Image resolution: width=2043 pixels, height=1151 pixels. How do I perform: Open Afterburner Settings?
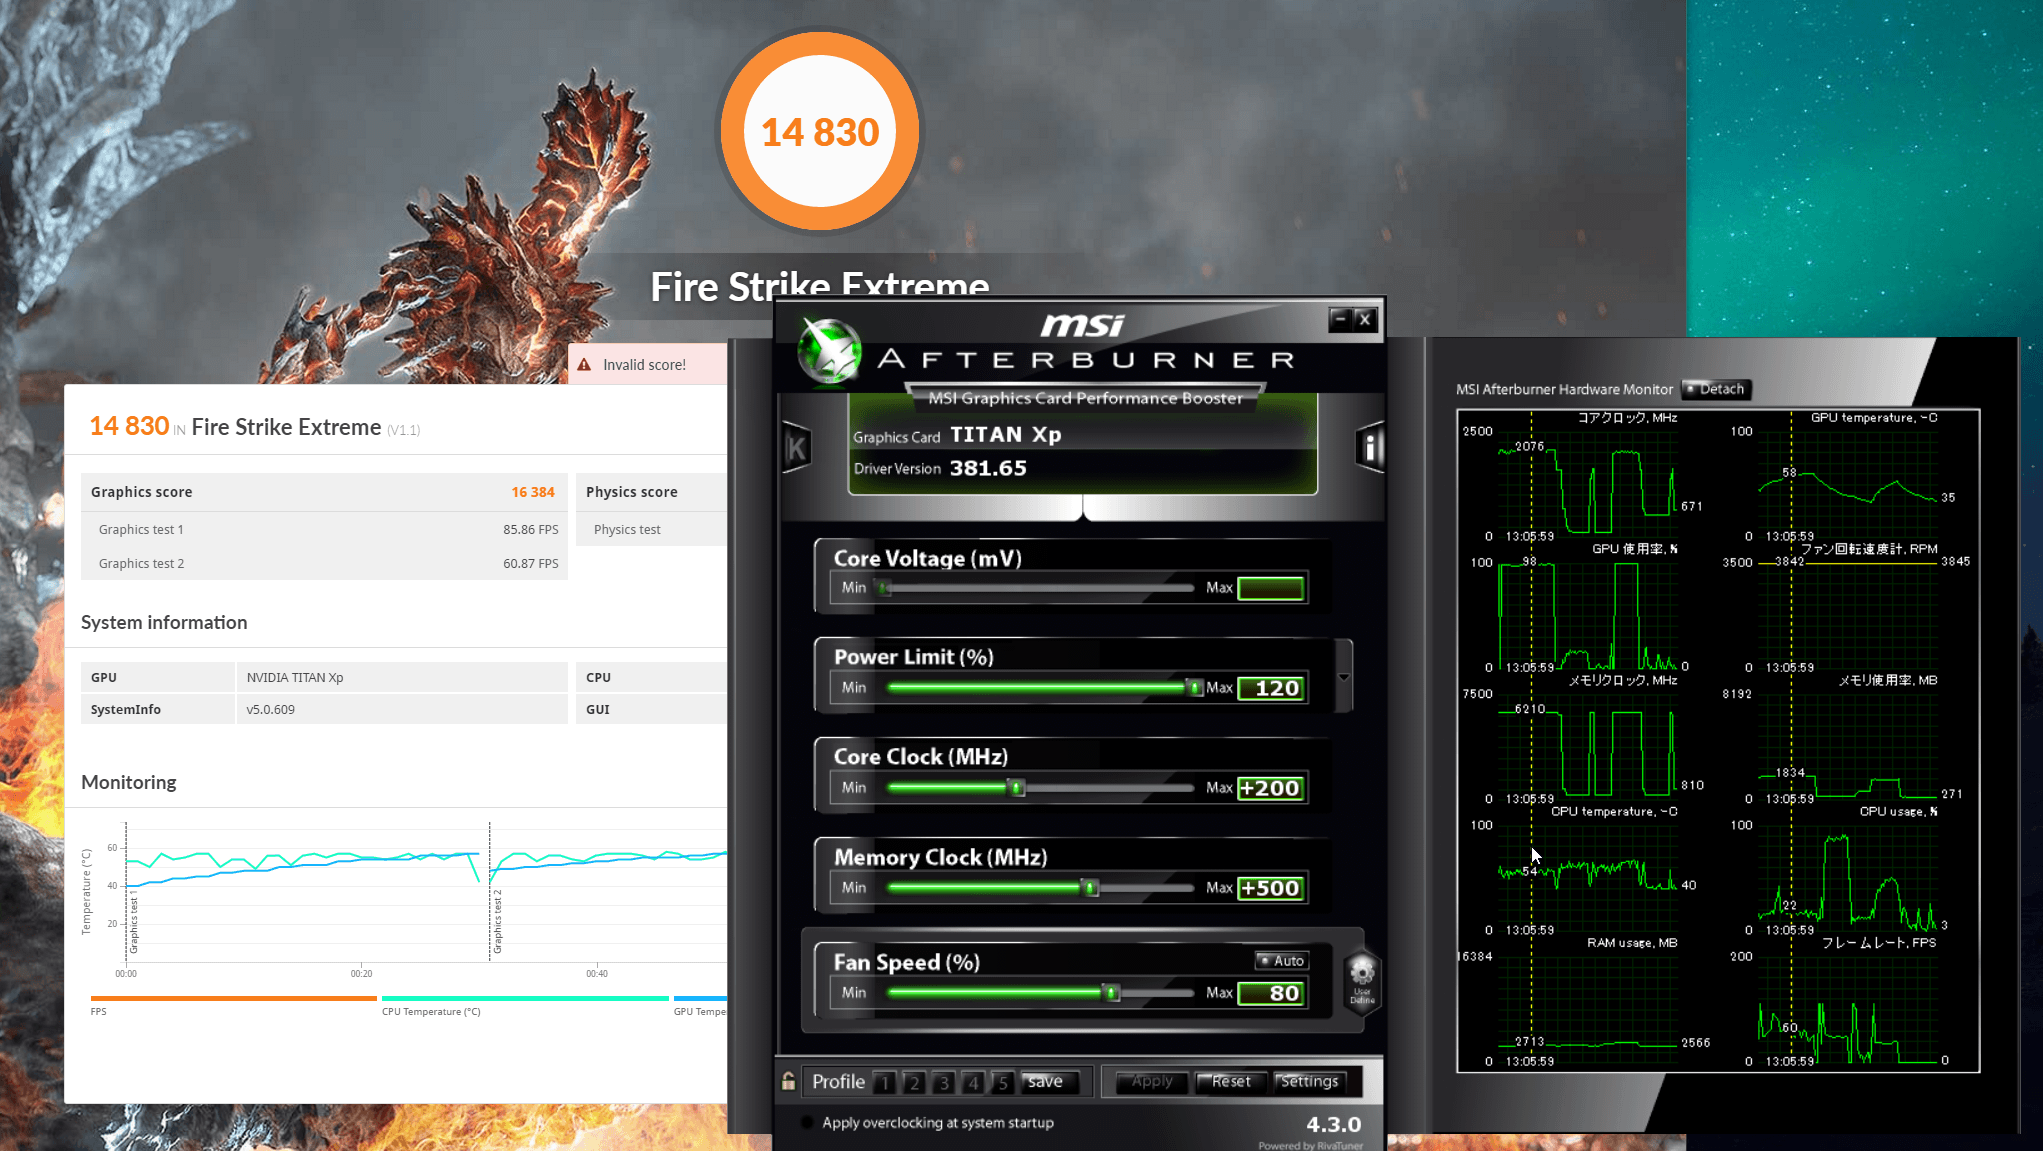tap(1309, 1082)
